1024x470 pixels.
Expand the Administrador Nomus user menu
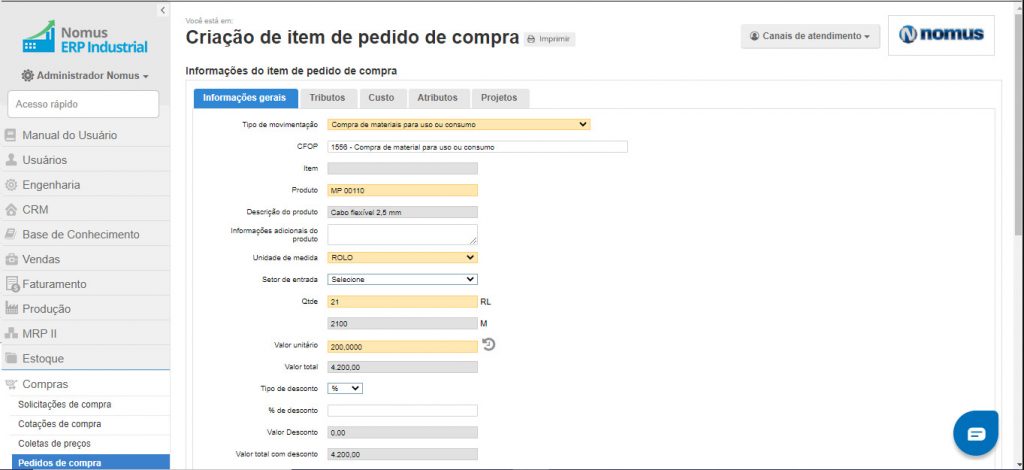tap(85, 76)
